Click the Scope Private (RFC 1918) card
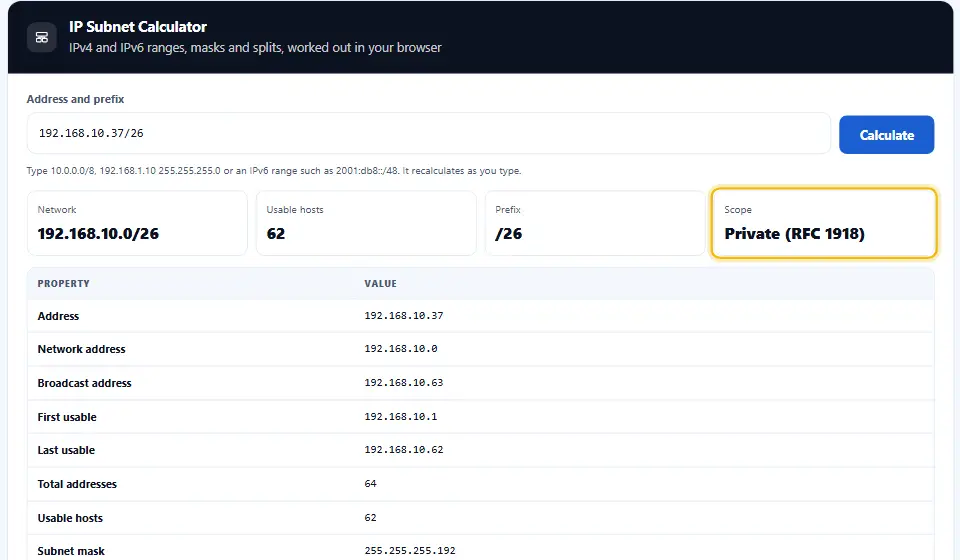Screen dimensions: 960x560 824,223
